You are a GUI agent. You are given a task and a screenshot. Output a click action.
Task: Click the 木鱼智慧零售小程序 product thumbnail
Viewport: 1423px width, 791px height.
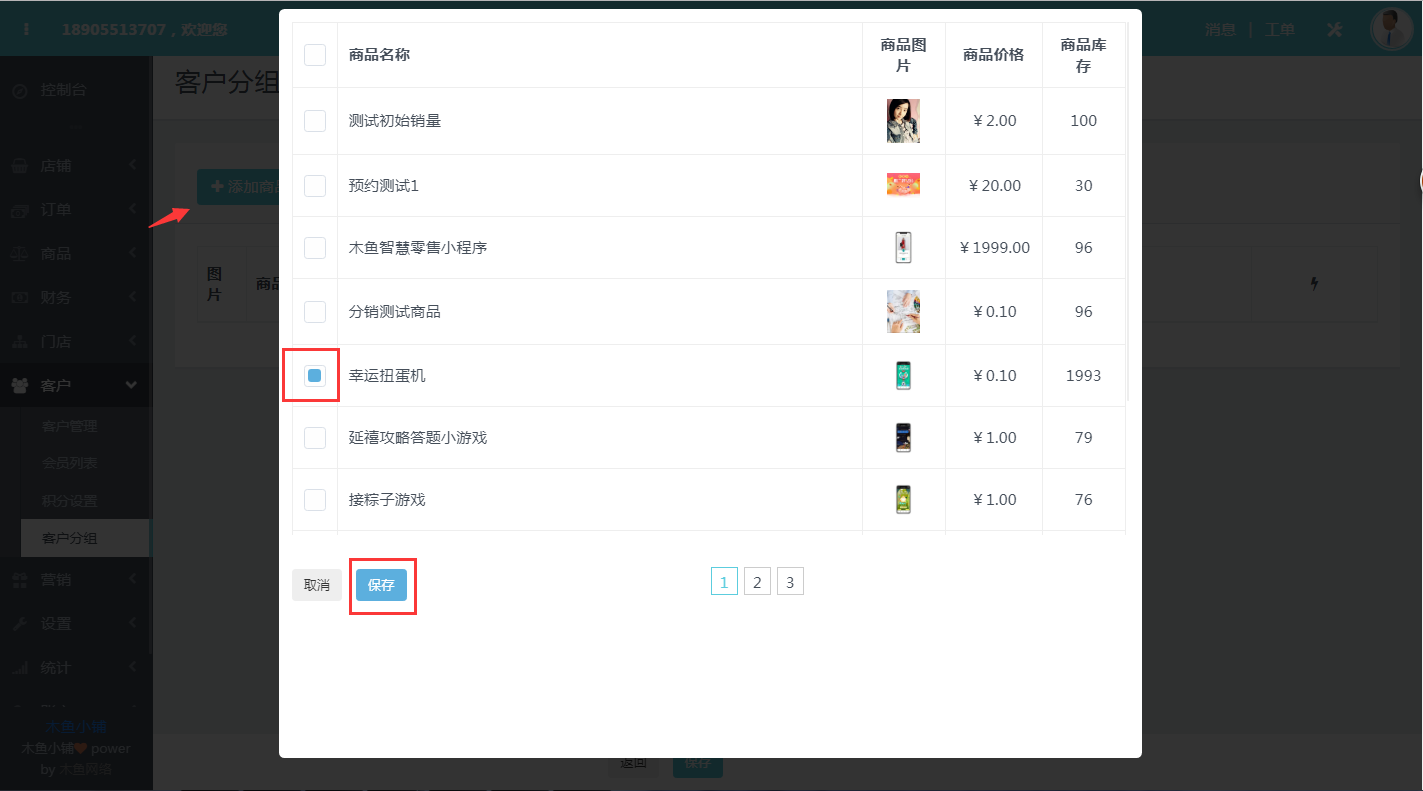[x=903, y=248]
